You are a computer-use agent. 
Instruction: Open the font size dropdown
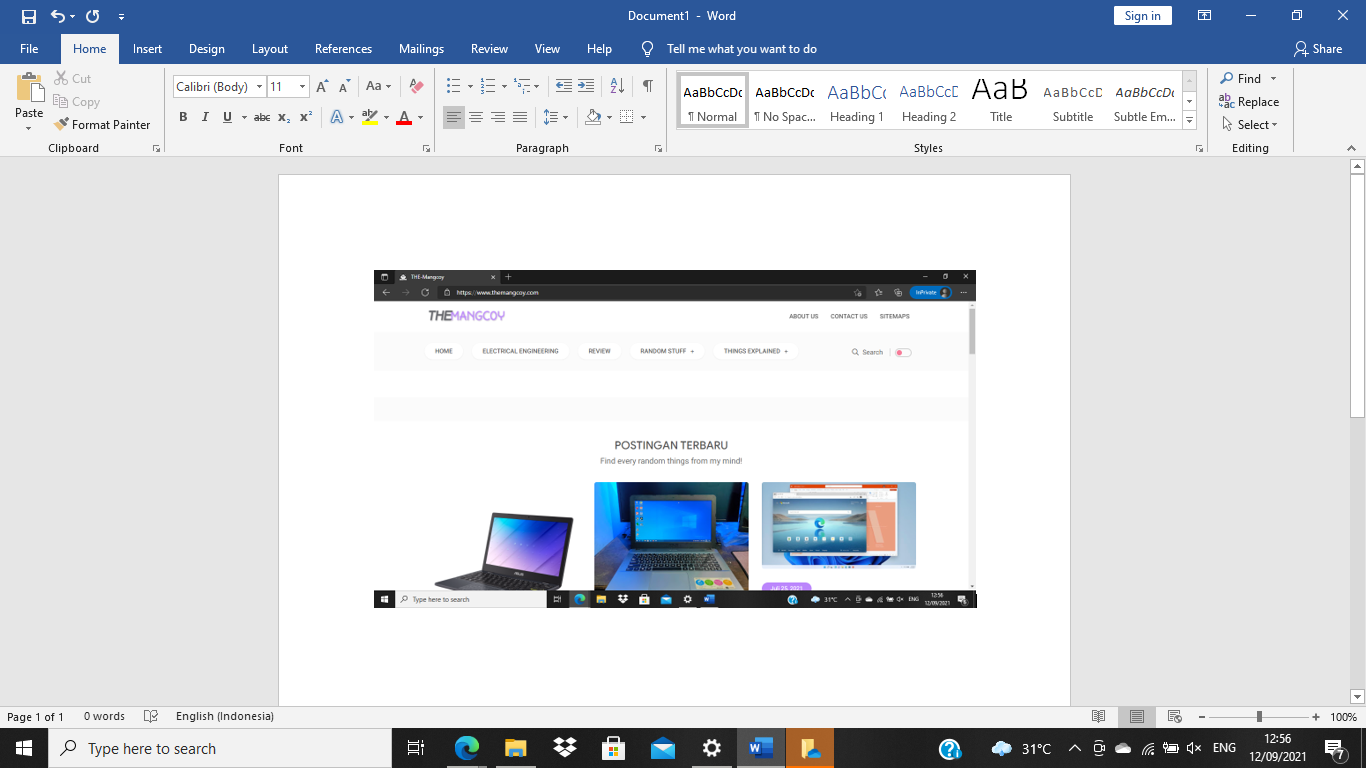[x=303, y=87]
